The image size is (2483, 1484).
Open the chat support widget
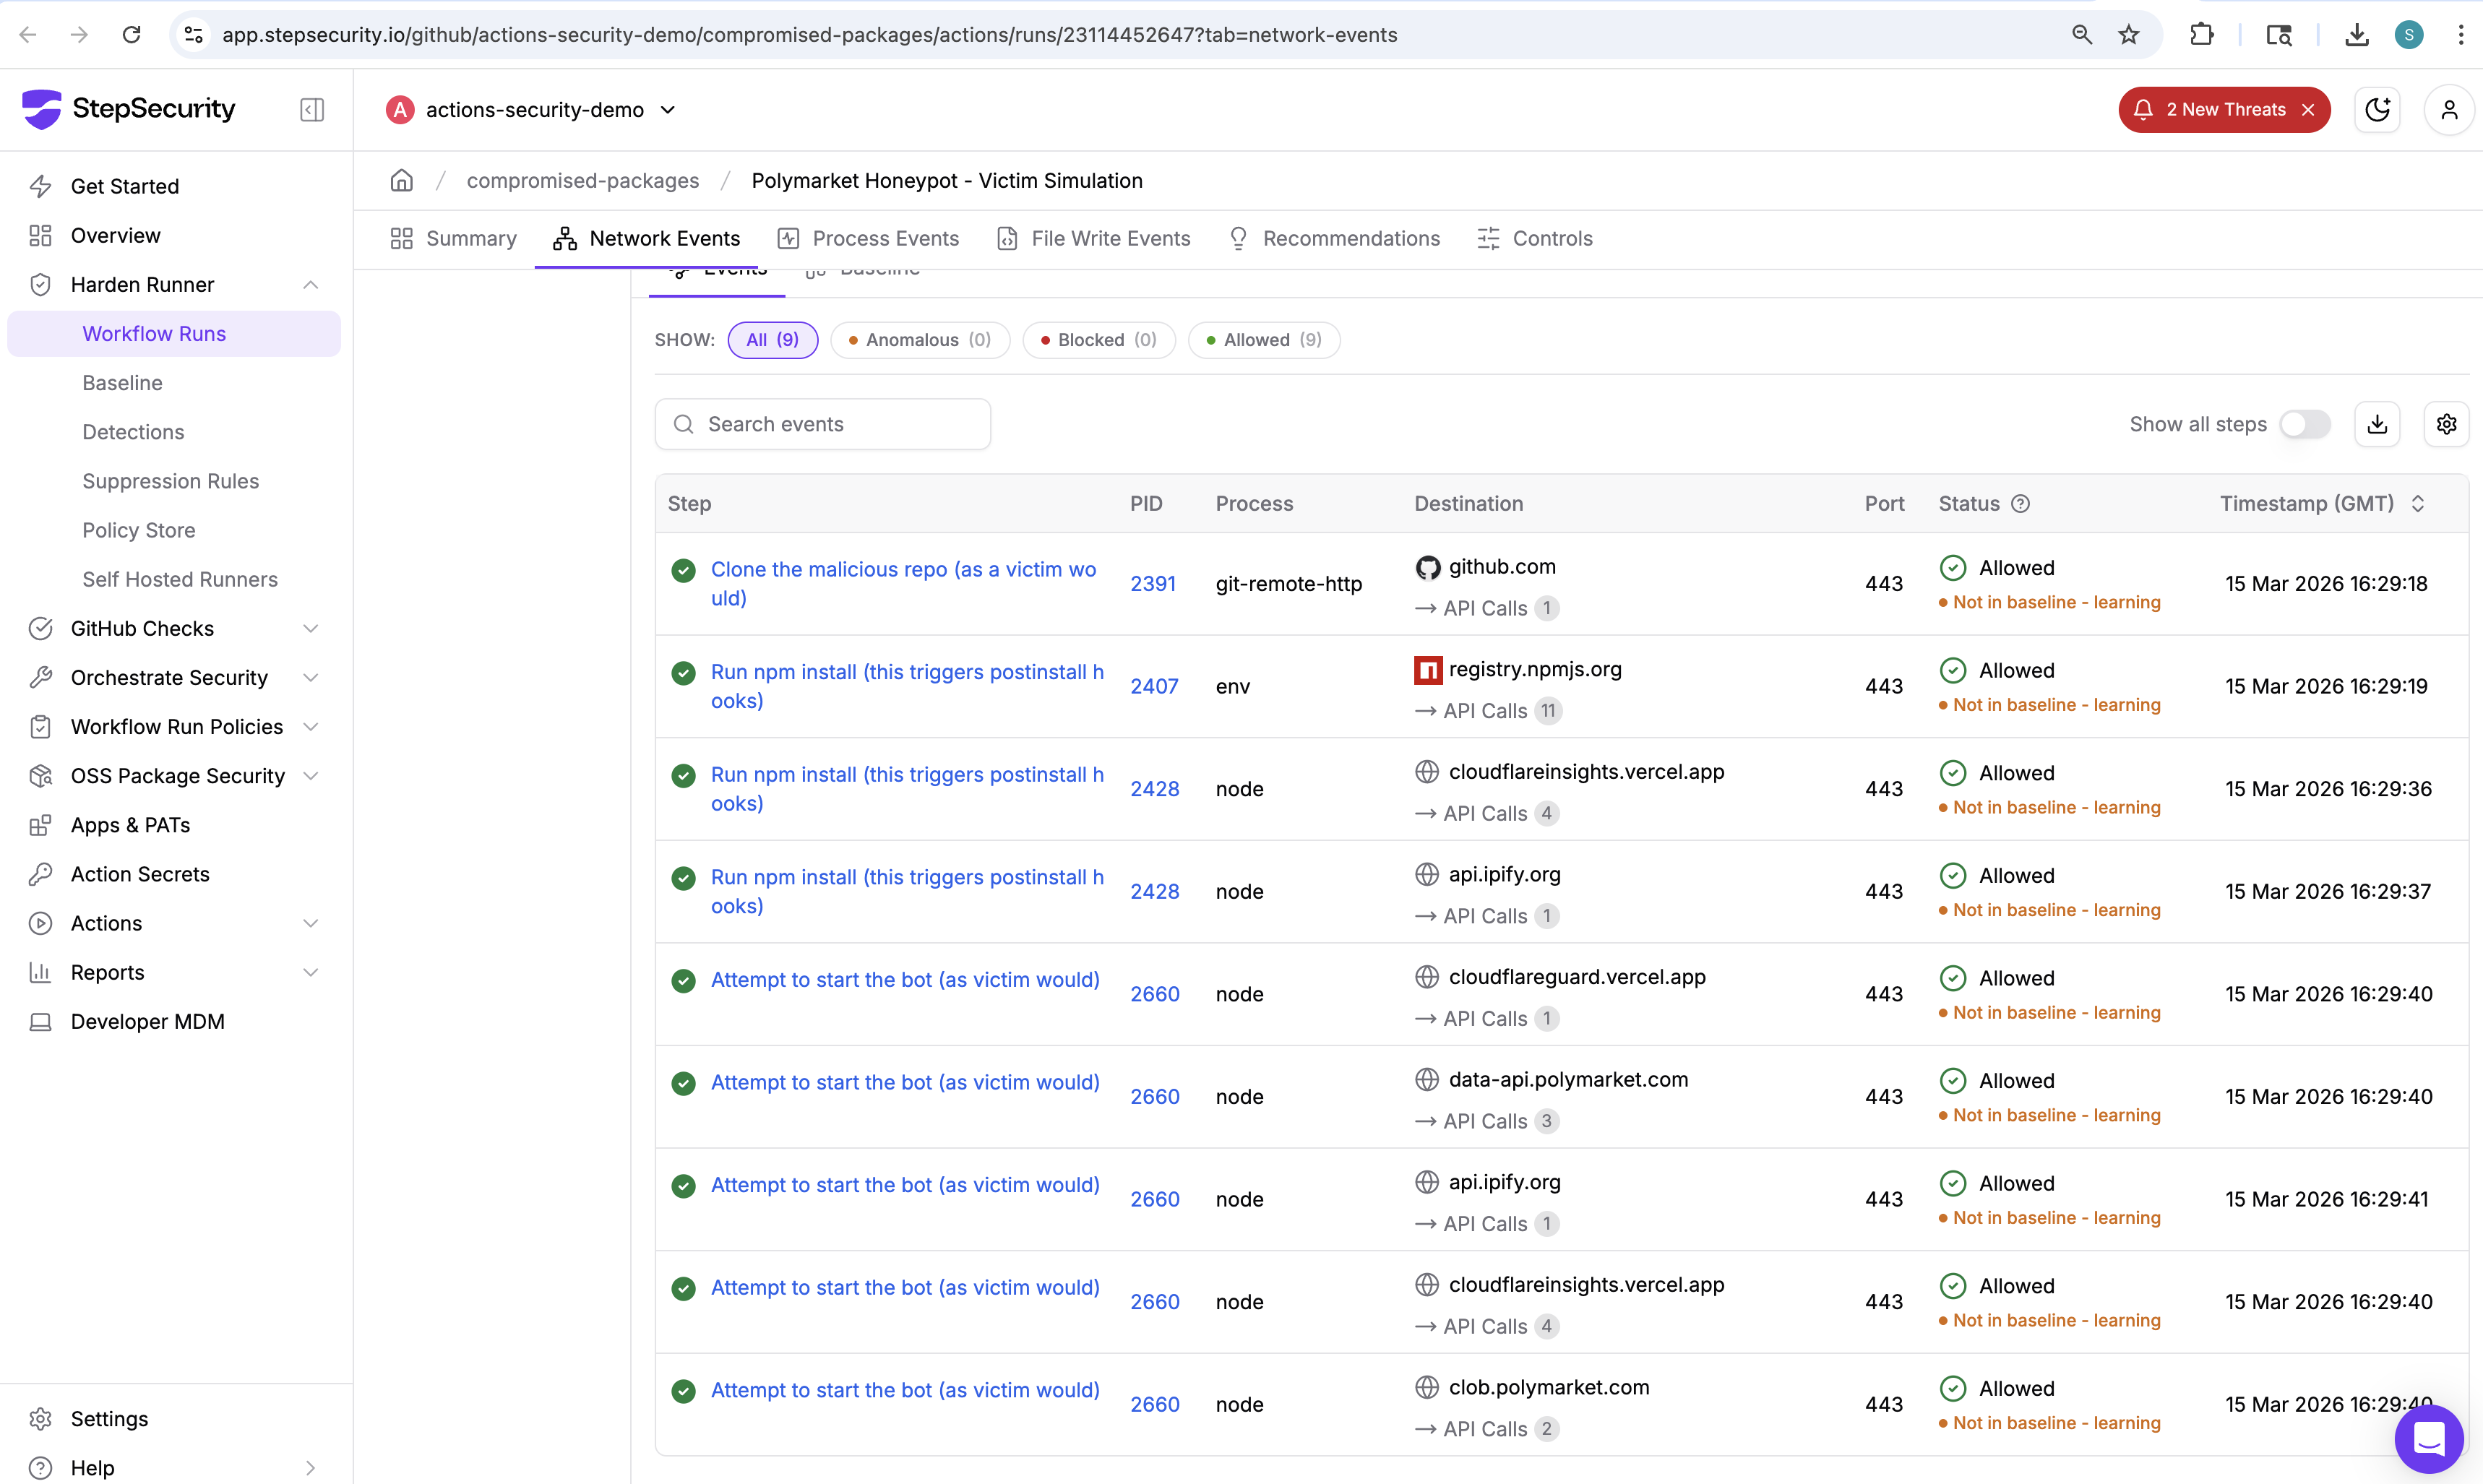(x=2428, y=1438)
